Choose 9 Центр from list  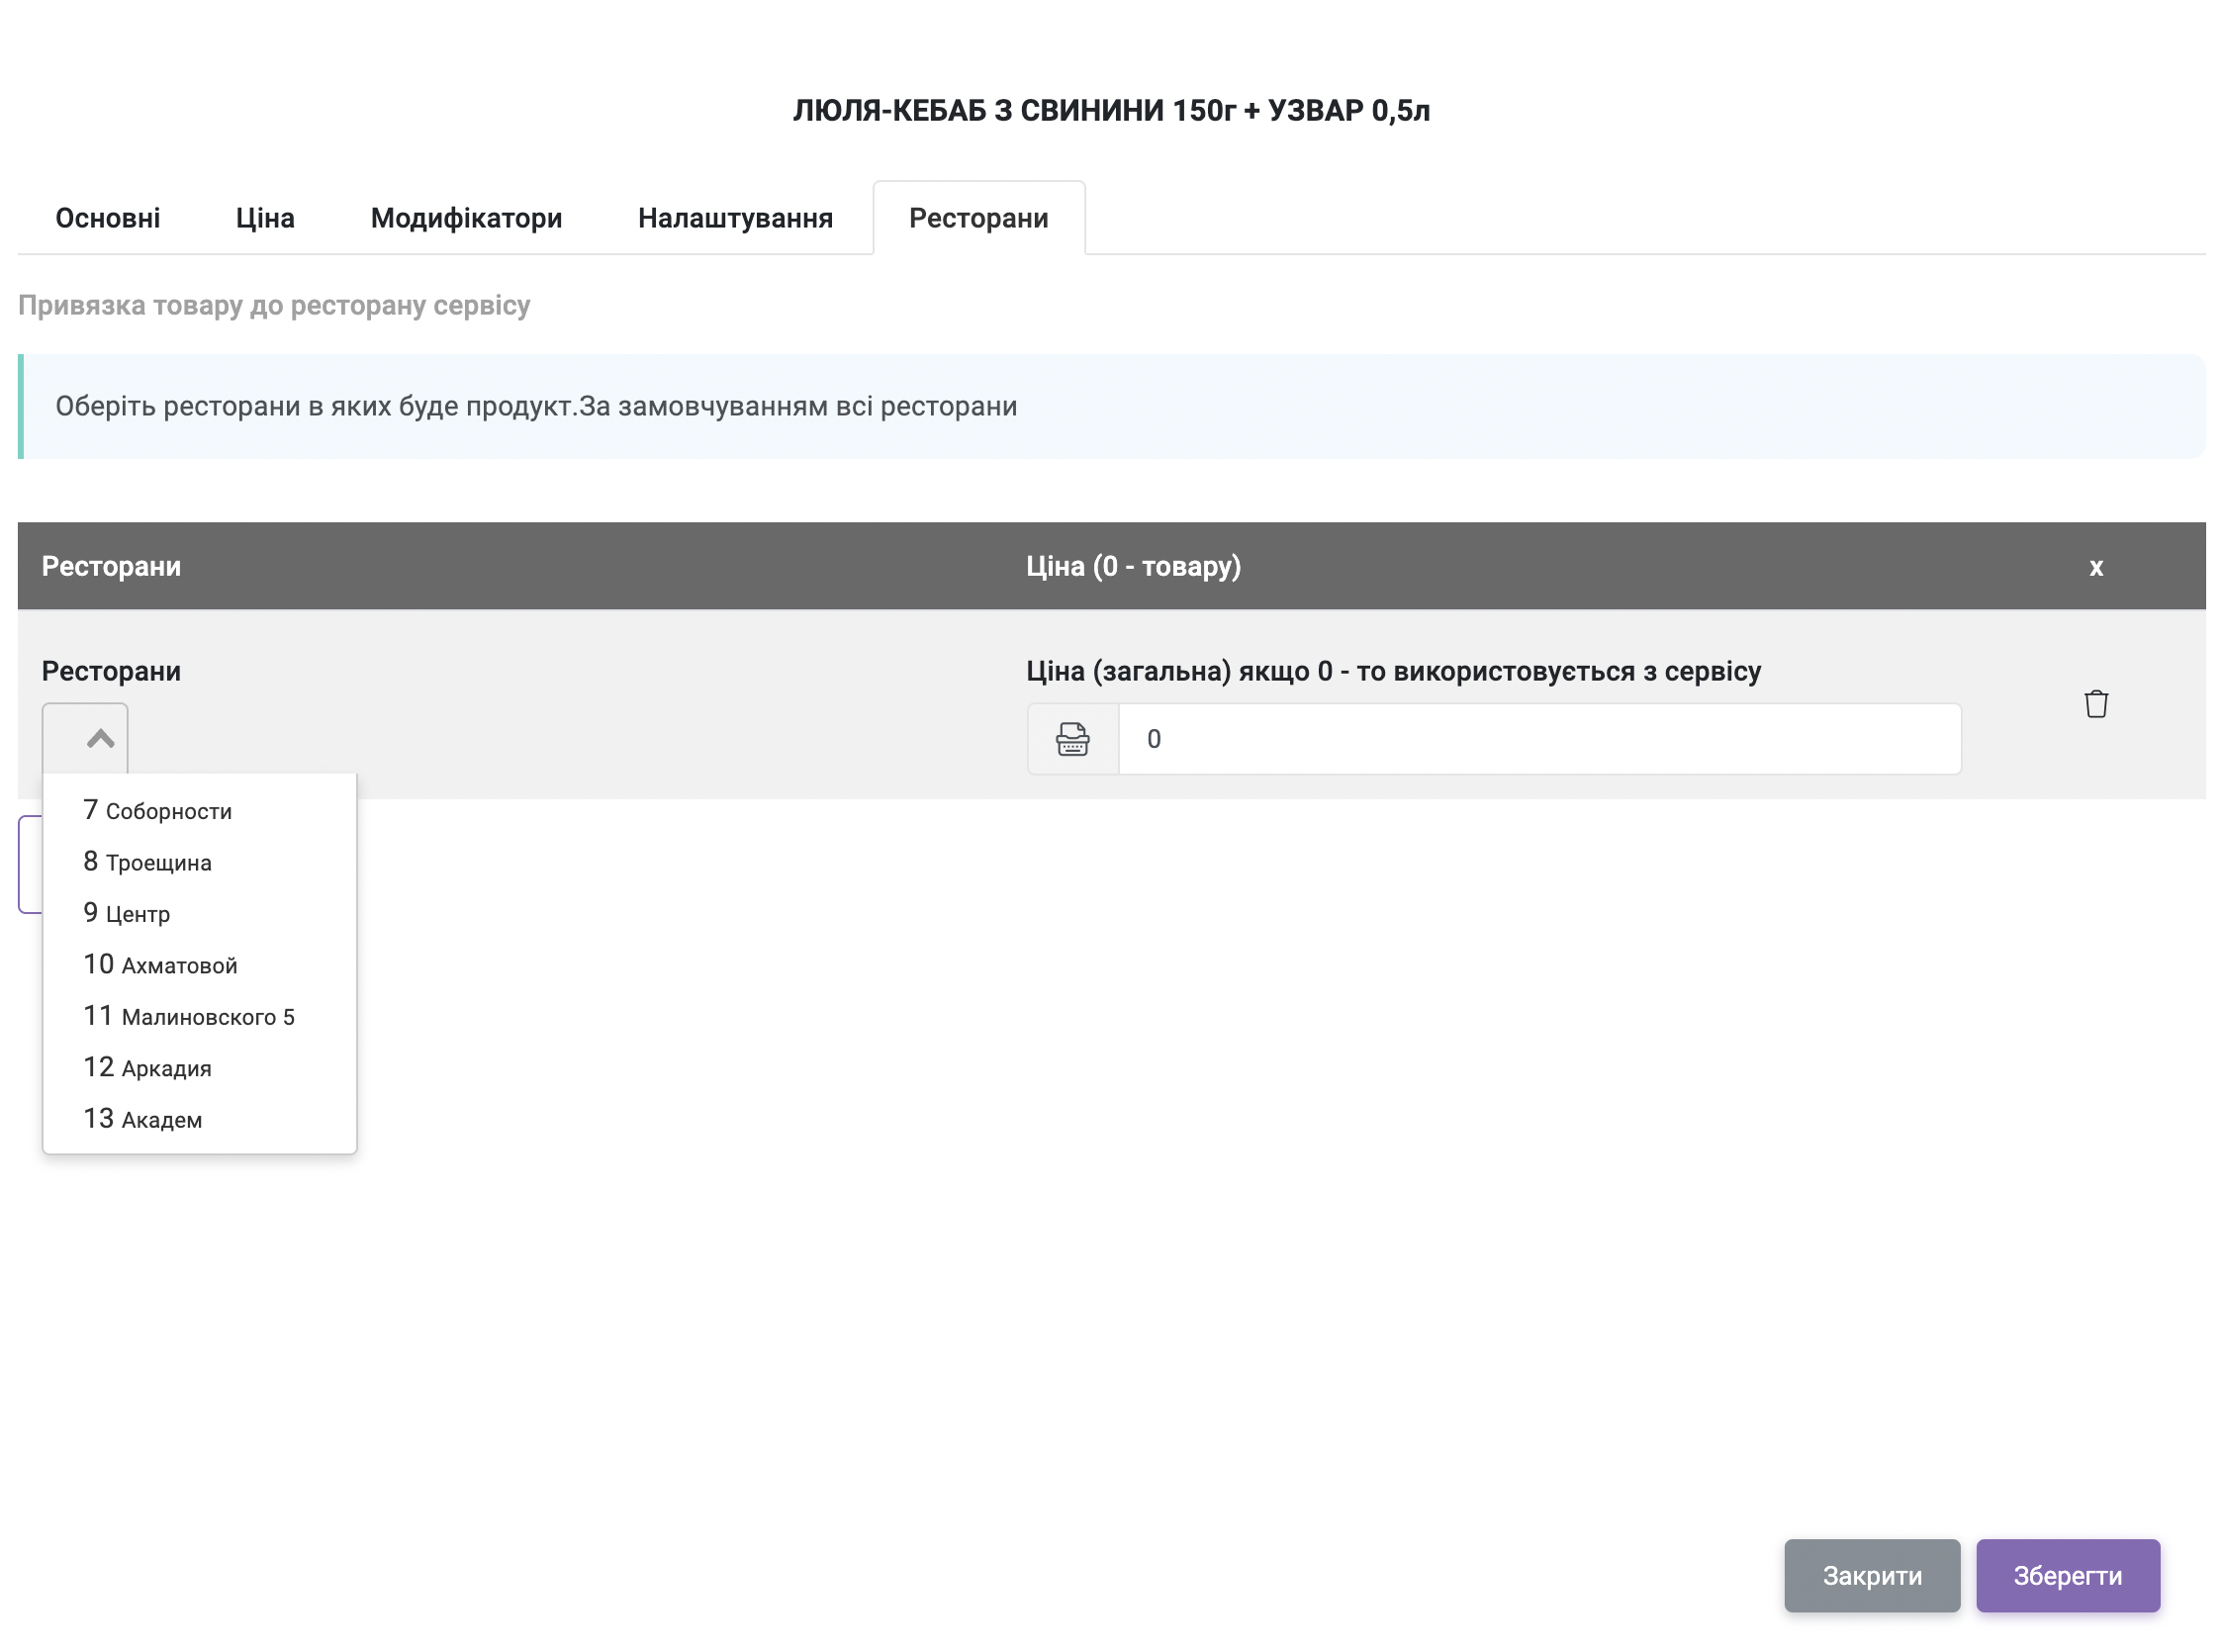[127, 914]
